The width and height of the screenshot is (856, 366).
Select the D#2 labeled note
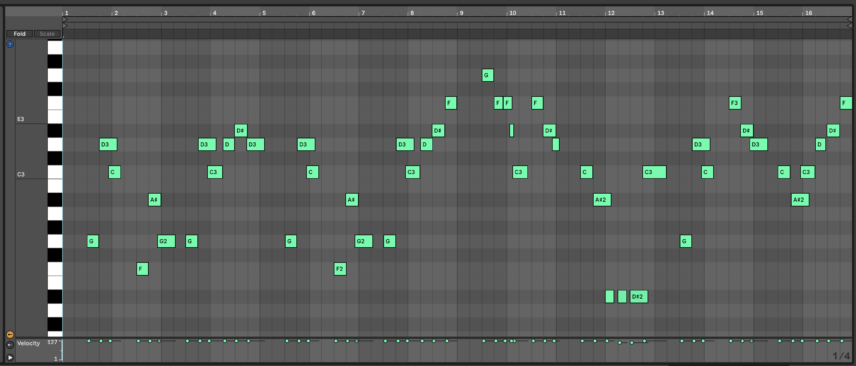[639, 297]
